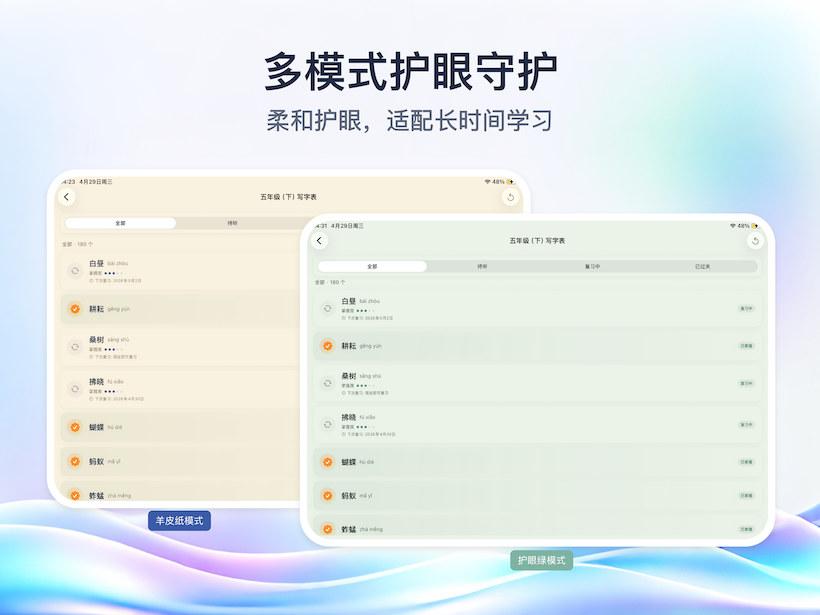This screenshot has width=820, height=615.
Task: Open the word 蝴蝶 on the parchment-mode list
Action: coord(96,427)
